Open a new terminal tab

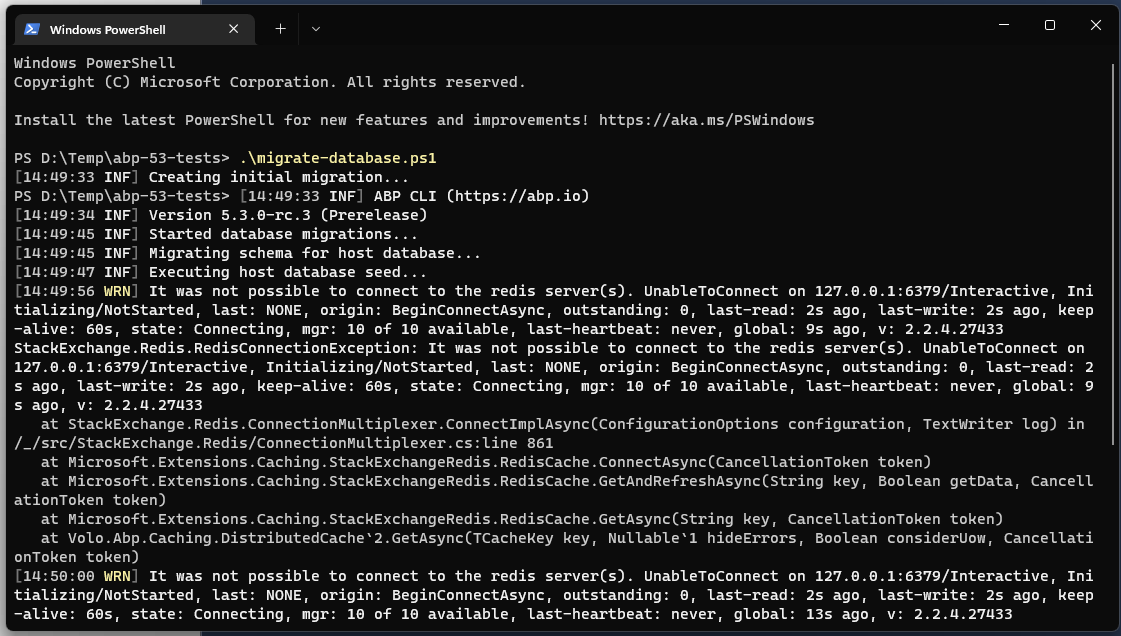point(280,29)
